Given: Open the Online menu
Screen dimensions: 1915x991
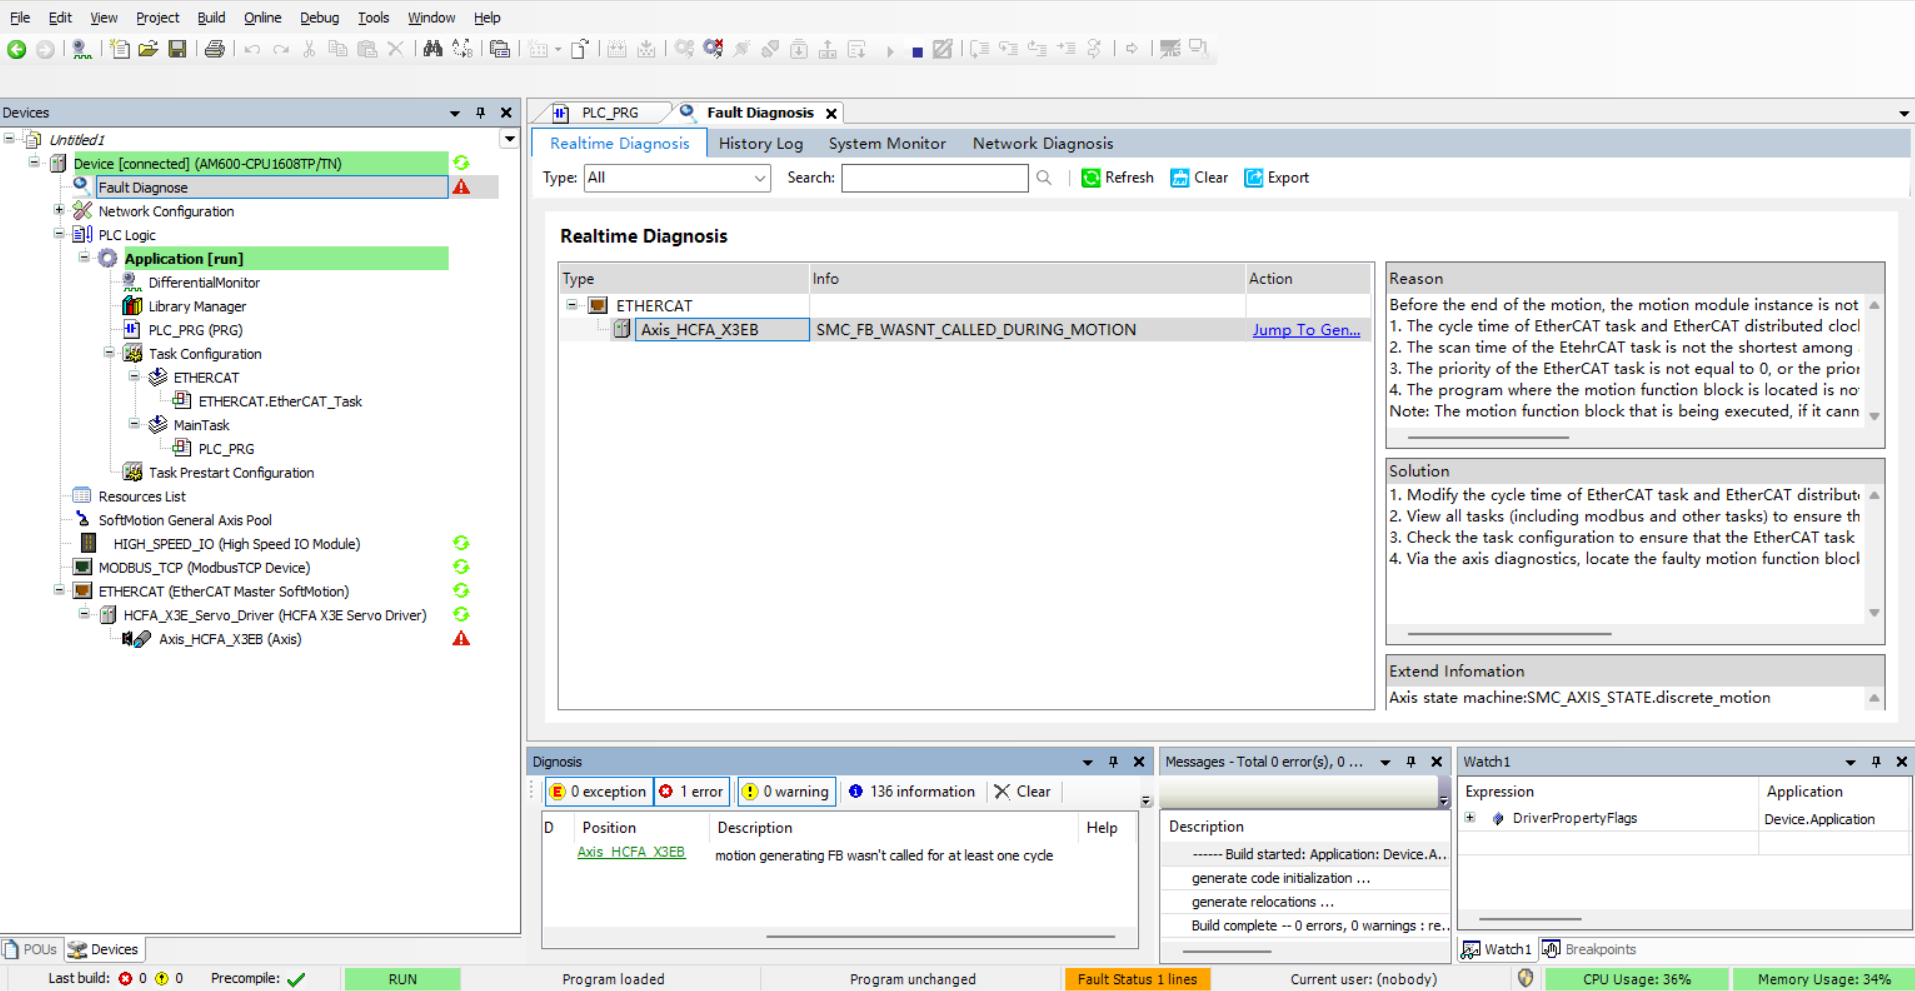Looking at the screenshot, I should coord(262,17).
